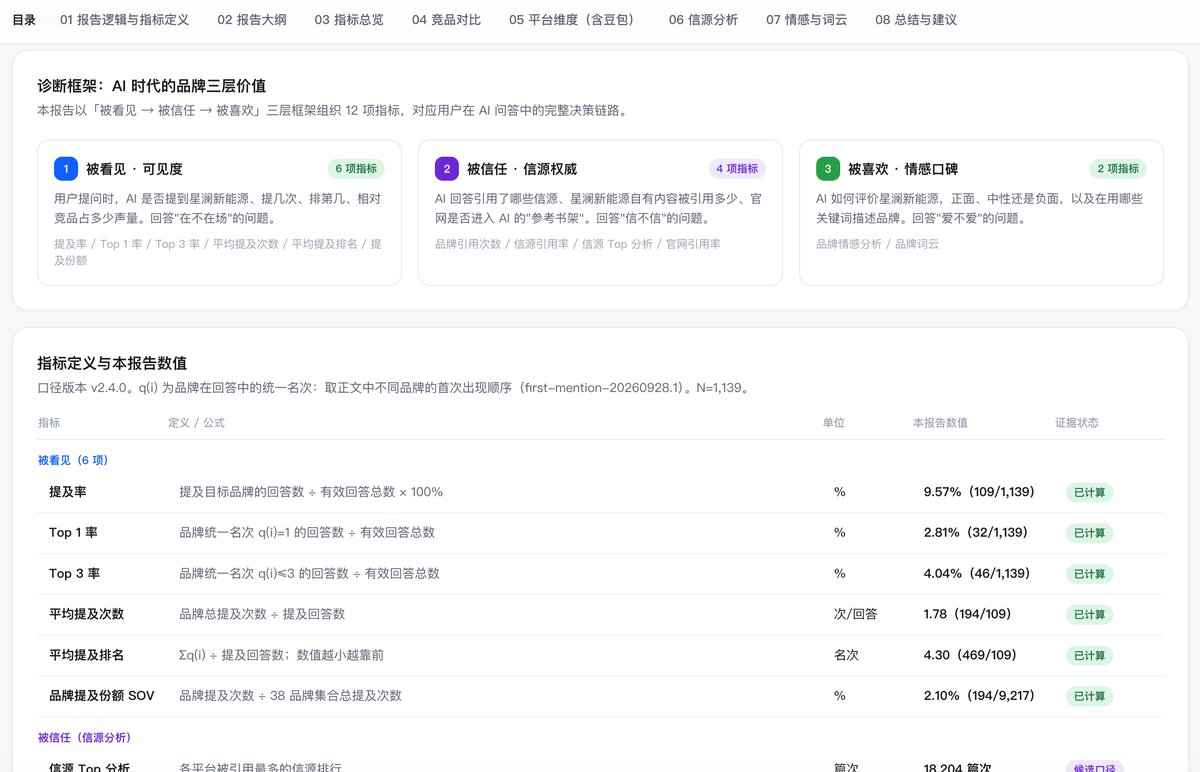Open the 目录 navigation item
Viewport: 1200px width, 772px height.
tap(24, 19)
